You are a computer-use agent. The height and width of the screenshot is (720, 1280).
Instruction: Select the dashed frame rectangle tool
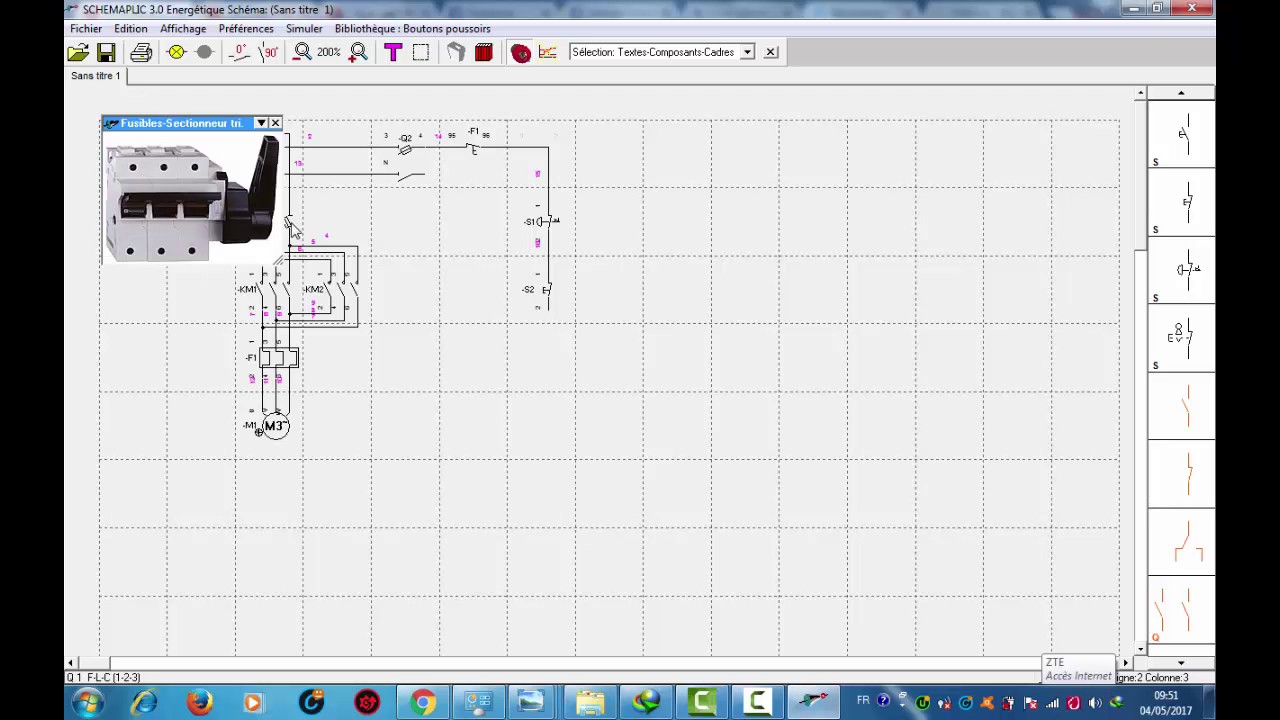pos(421,52)
